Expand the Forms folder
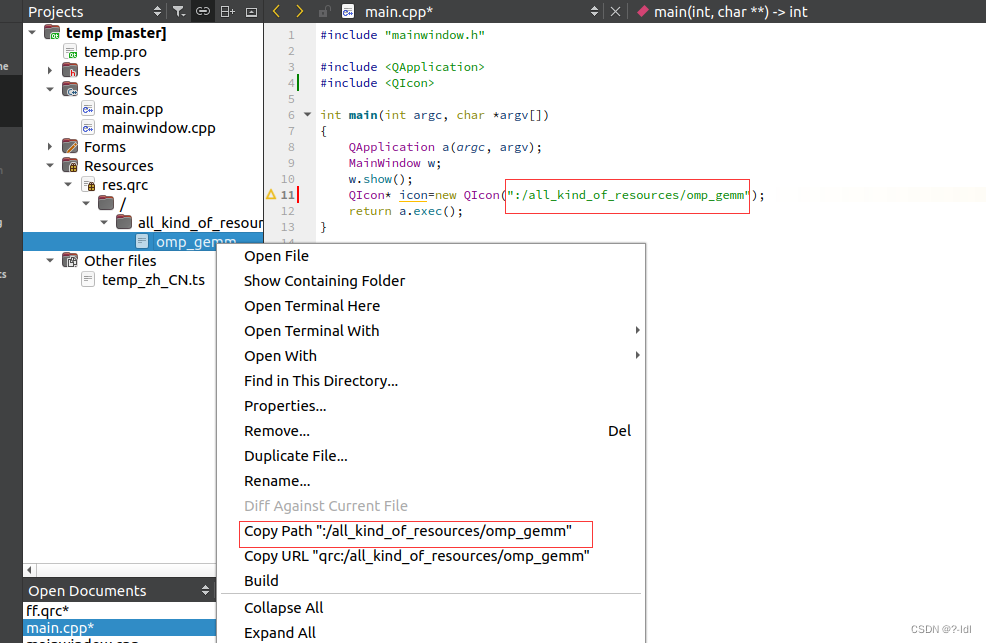The height and width of the screenshot is (643, 986). 50,146
